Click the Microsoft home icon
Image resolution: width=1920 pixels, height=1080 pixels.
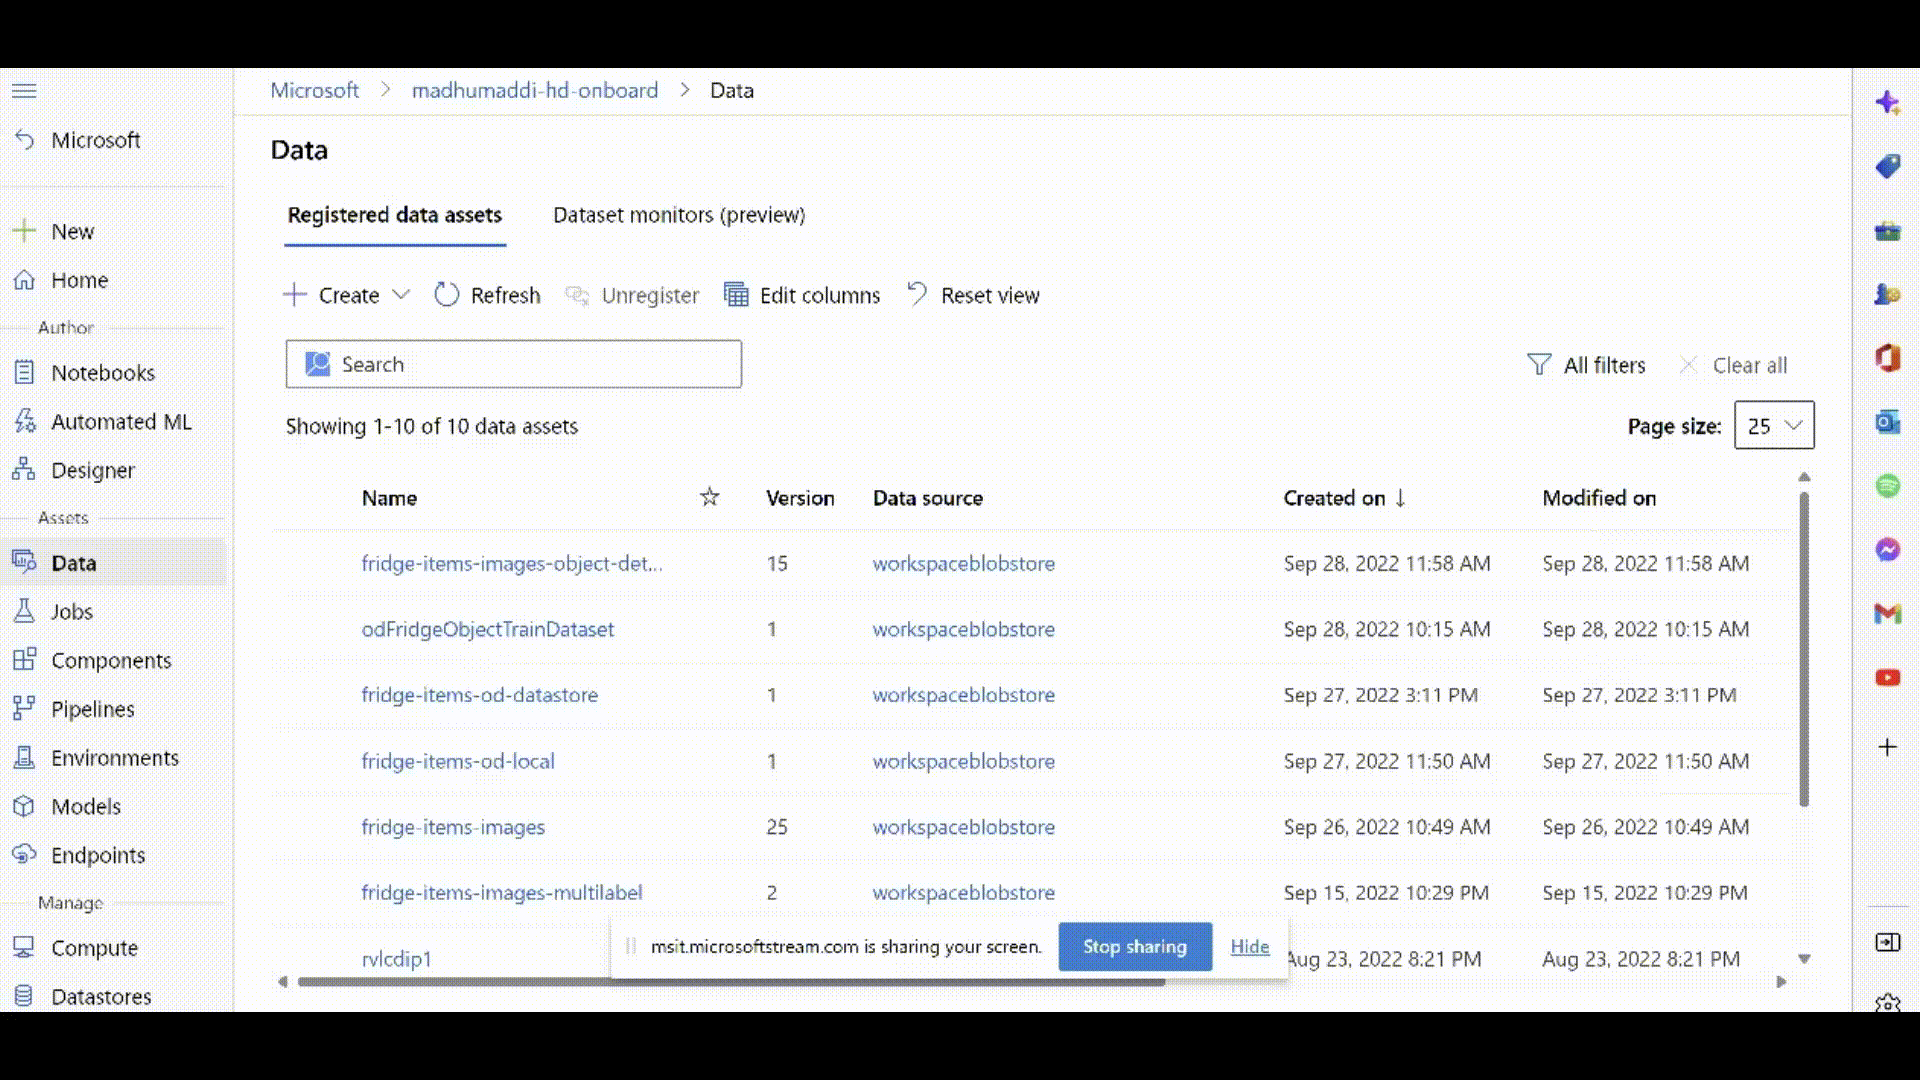point(24,138)
